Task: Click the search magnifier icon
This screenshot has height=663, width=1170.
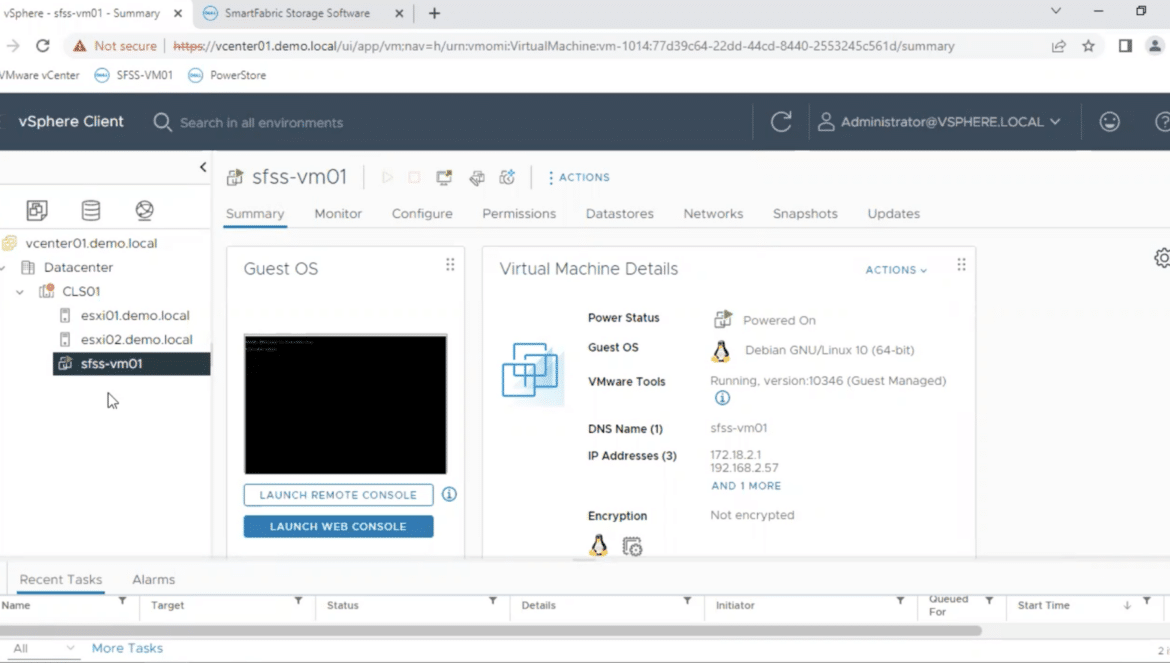Action: (x=162, y=122)
